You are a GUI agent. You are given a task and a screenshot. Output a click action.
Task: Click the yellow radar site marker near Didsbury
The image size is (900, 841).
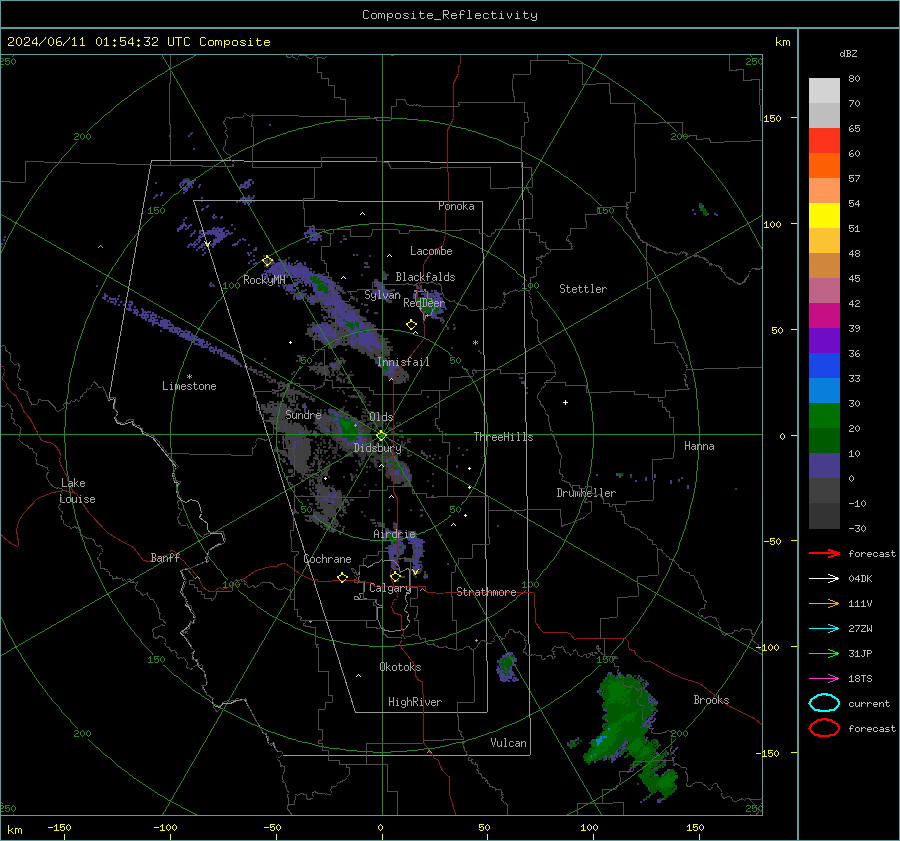pyautogui.click(x=381, y=436)
